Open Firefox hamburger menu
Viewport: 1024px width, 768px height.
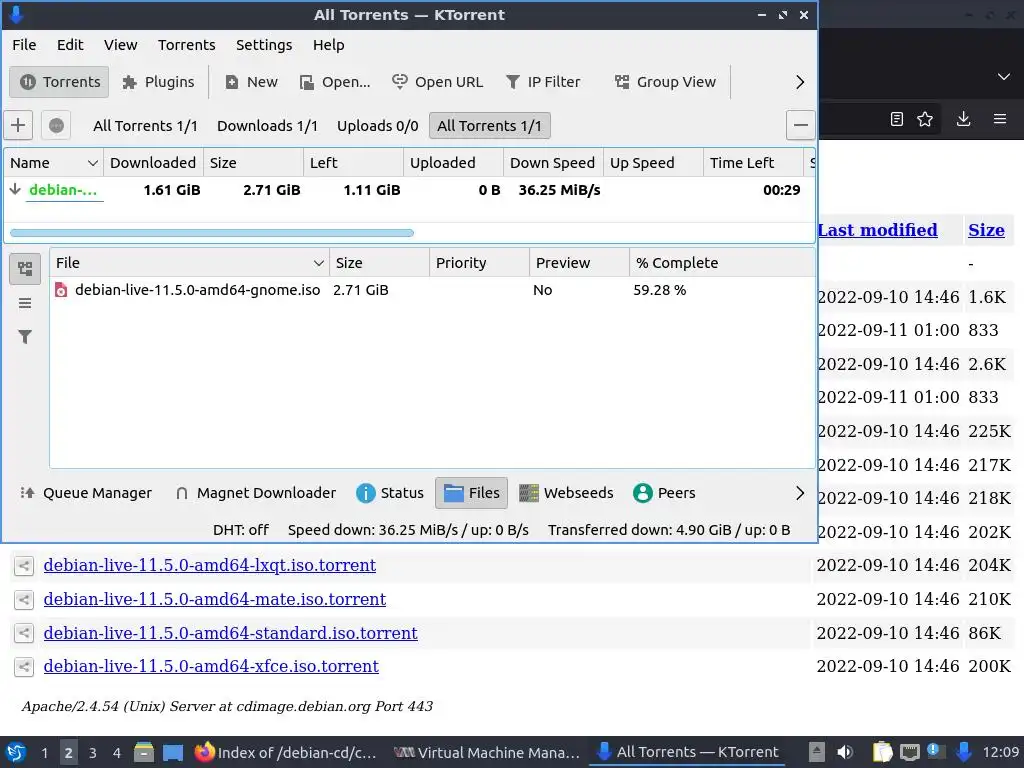pyautogui.click(x=1000, y=119)
